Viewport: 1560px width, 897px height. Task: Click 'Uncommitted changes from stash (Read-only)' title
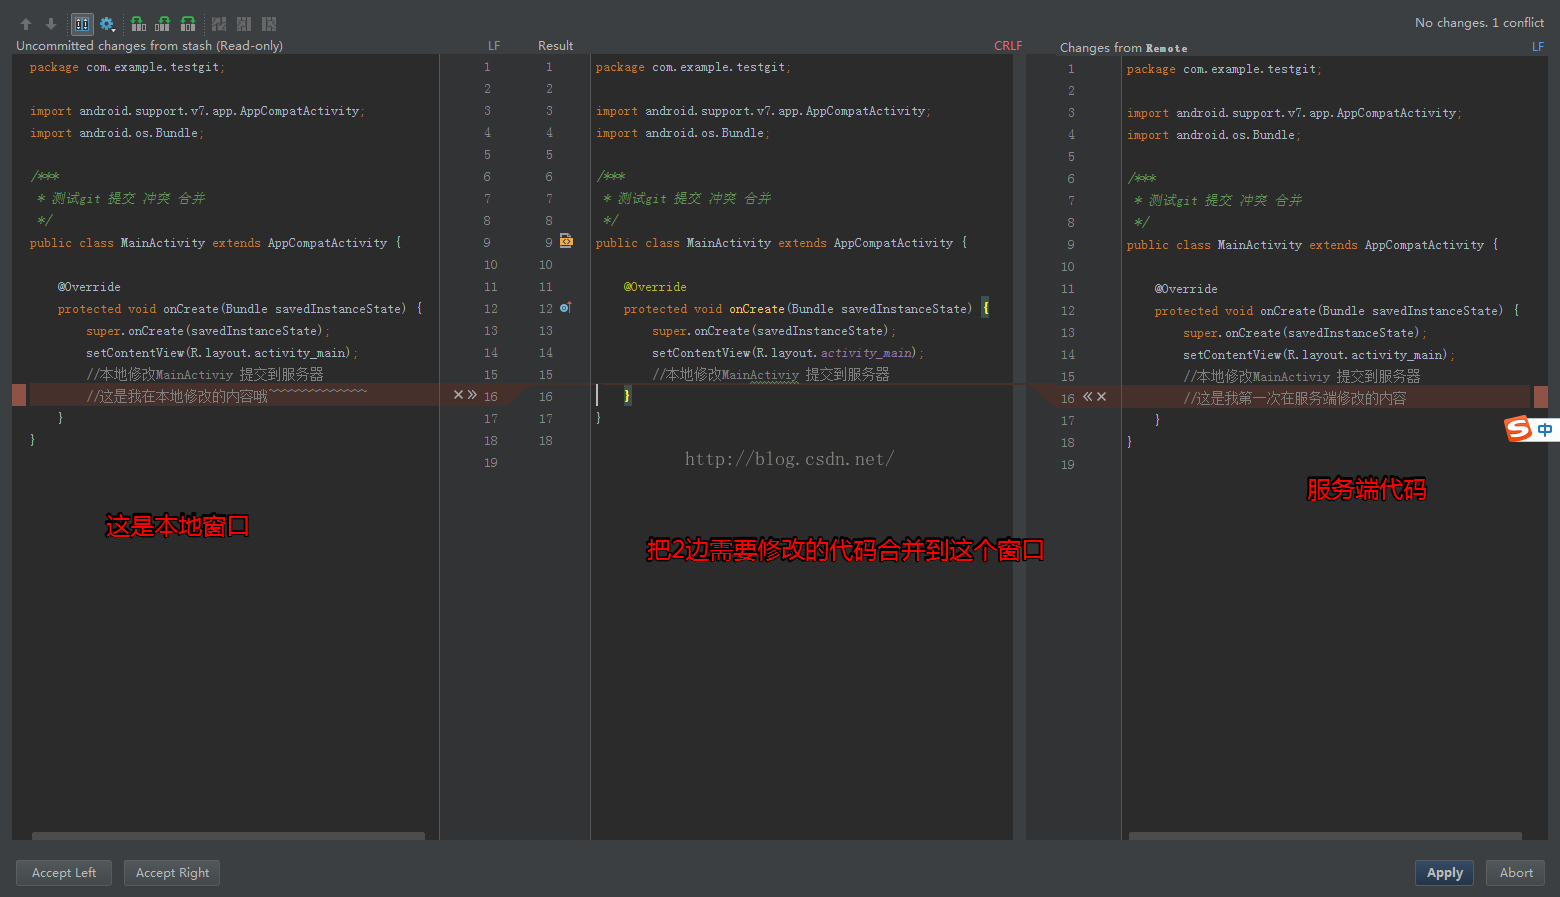click(149, 46)
